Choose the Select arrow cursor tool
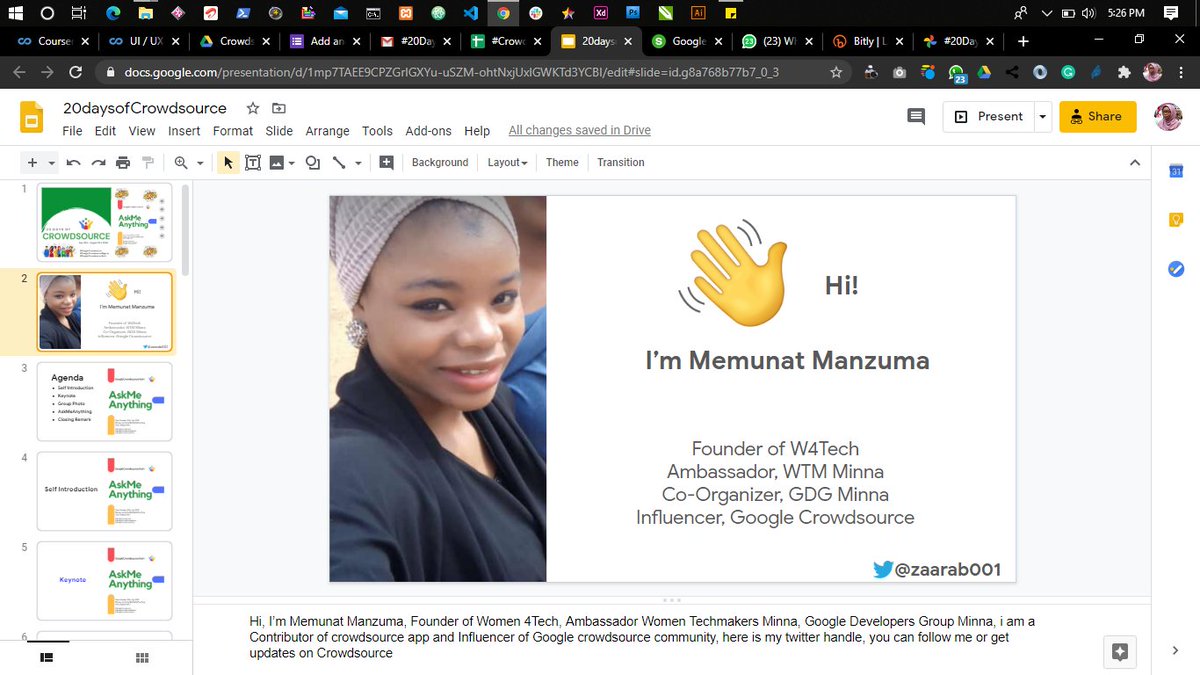Screen dimensions: 1200x675 228,162
